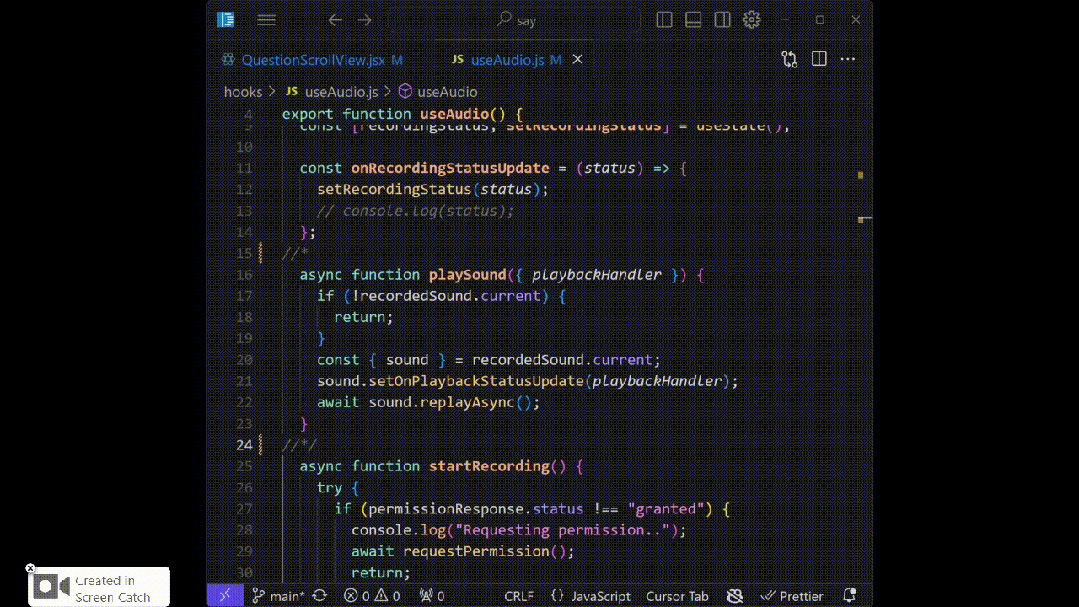Click on onRecordingStatusUpdate identifier

tap(450, 168)
